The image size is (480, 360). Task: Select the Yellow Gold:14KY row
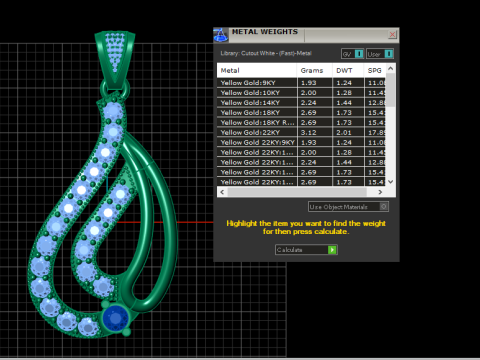click(301, 103)
